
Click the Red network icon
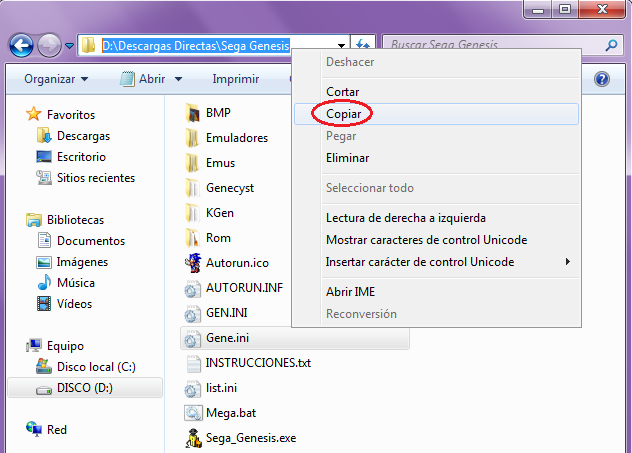point(34,430)
